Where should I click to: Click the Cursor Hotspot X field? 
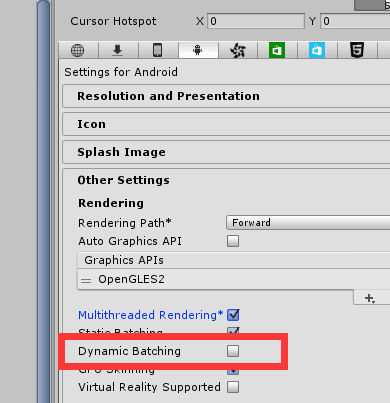click(256, 21)
